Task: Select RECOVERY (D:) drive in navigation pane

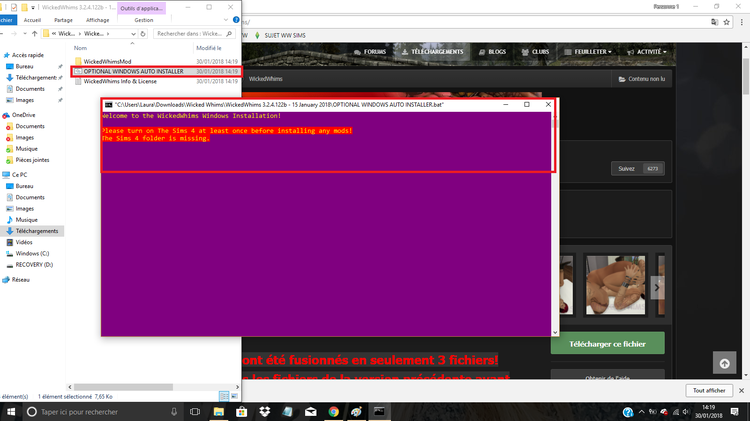Action: pos(34,265)
